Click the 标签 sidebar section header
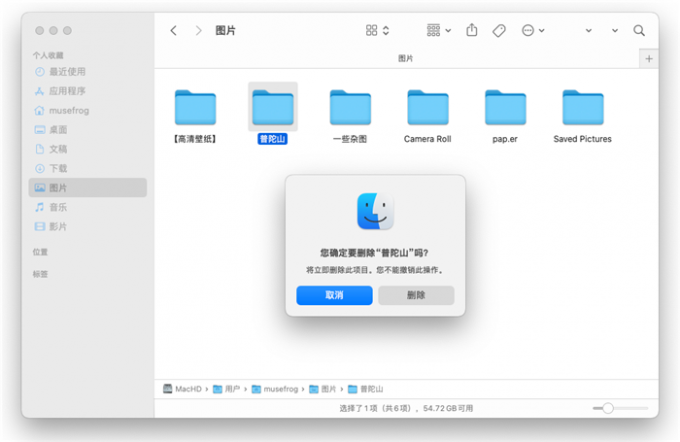The height and width of the screenshot is (442, 680). (40, 274)
